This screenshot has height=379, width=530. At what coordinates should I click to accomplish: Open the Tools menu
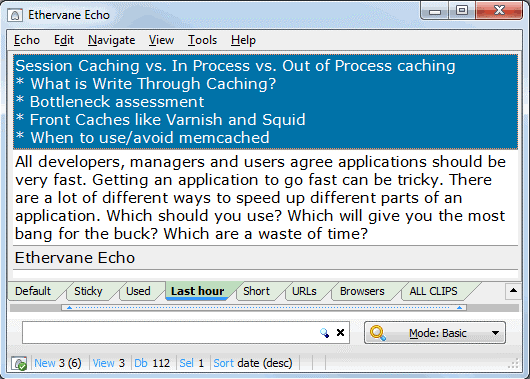point(202,40)
